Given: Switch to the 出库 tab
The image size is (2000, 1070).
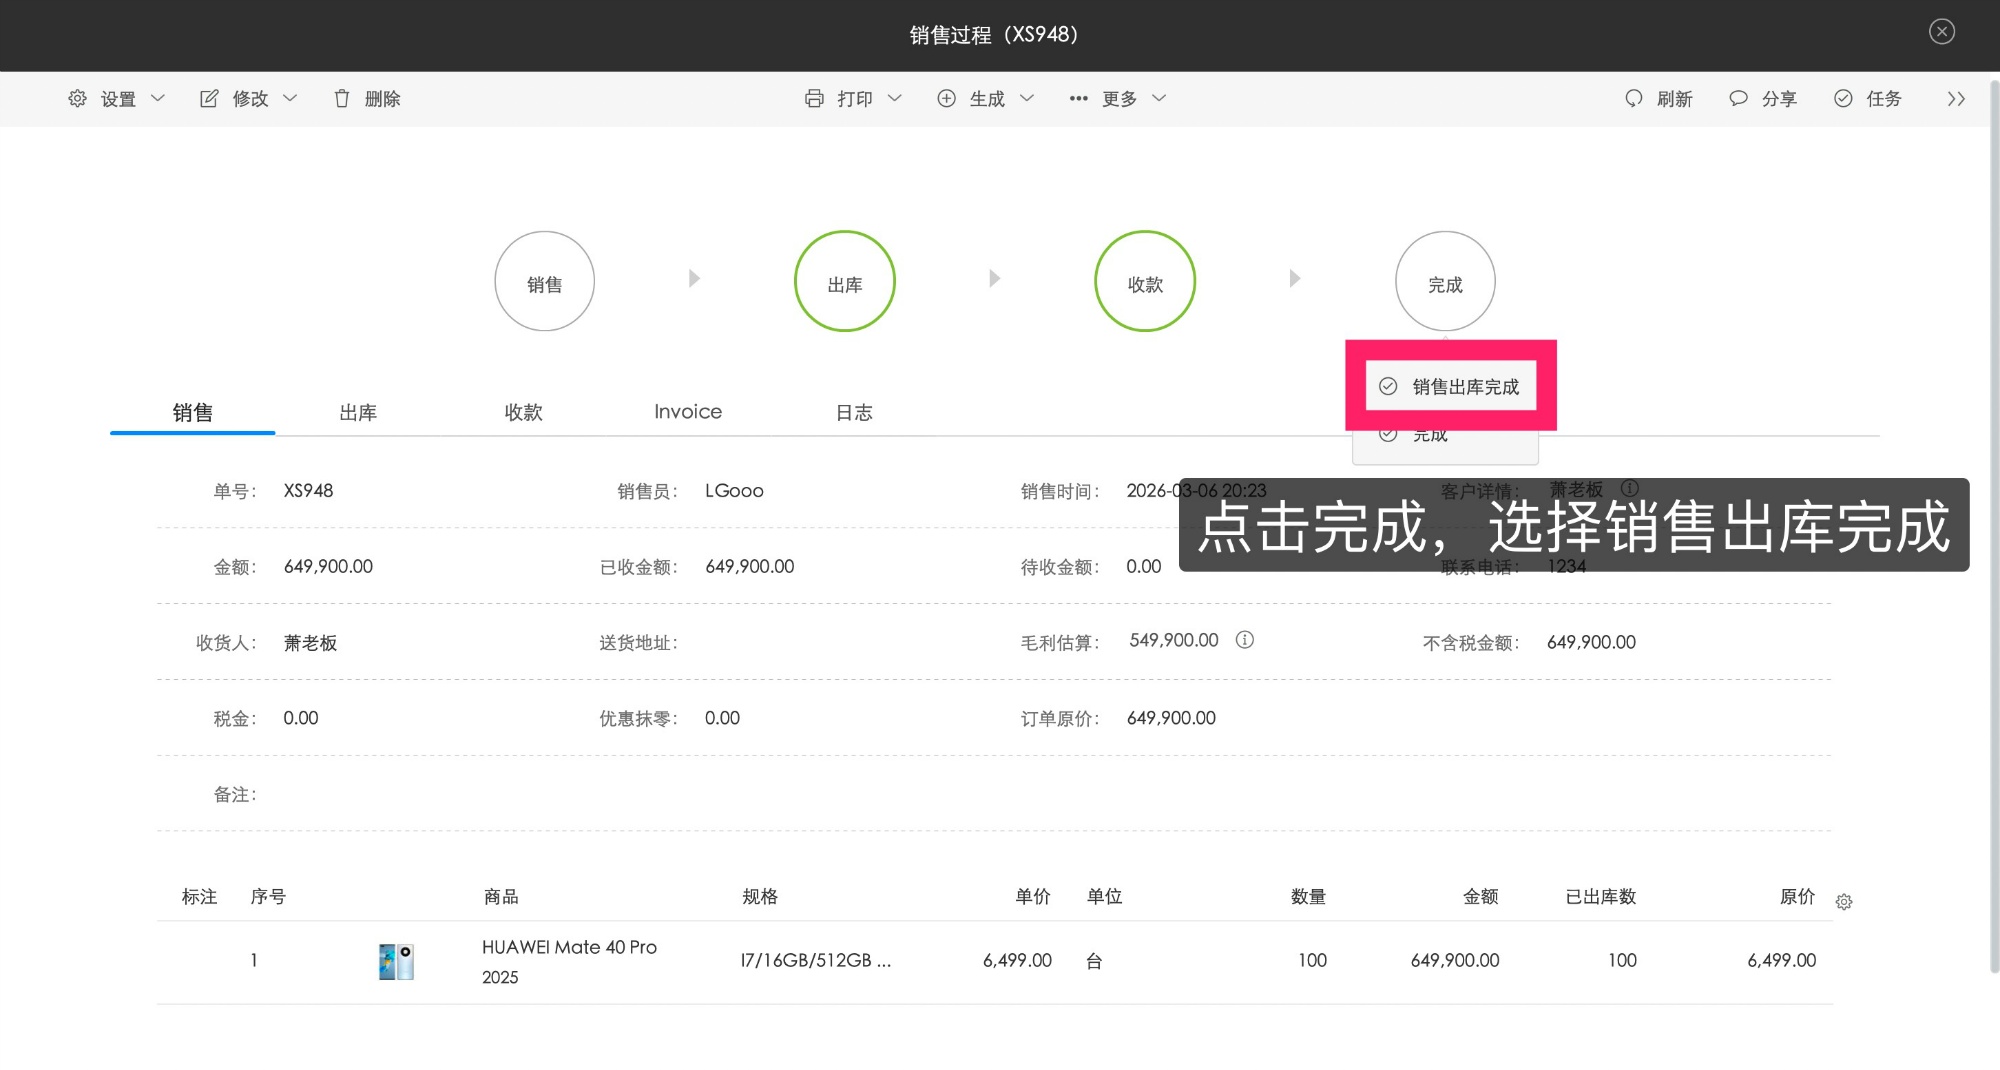Looking at the screenshot, I should coord(358,411).
